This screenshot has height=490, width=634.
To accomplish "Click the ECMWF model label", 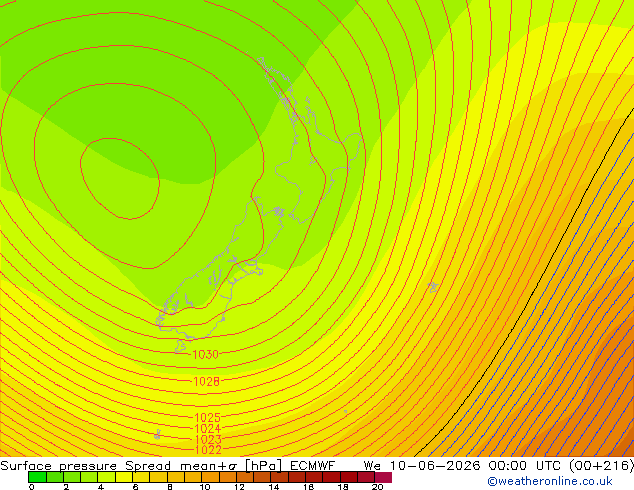I will [313, 466].
